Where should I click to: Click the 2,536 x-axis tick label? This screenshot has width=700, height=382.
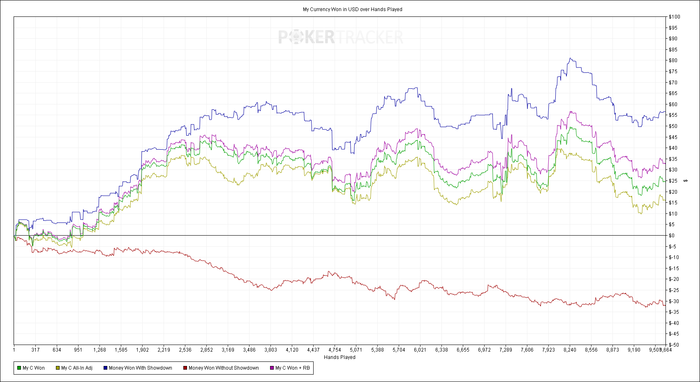click(185, 350)
